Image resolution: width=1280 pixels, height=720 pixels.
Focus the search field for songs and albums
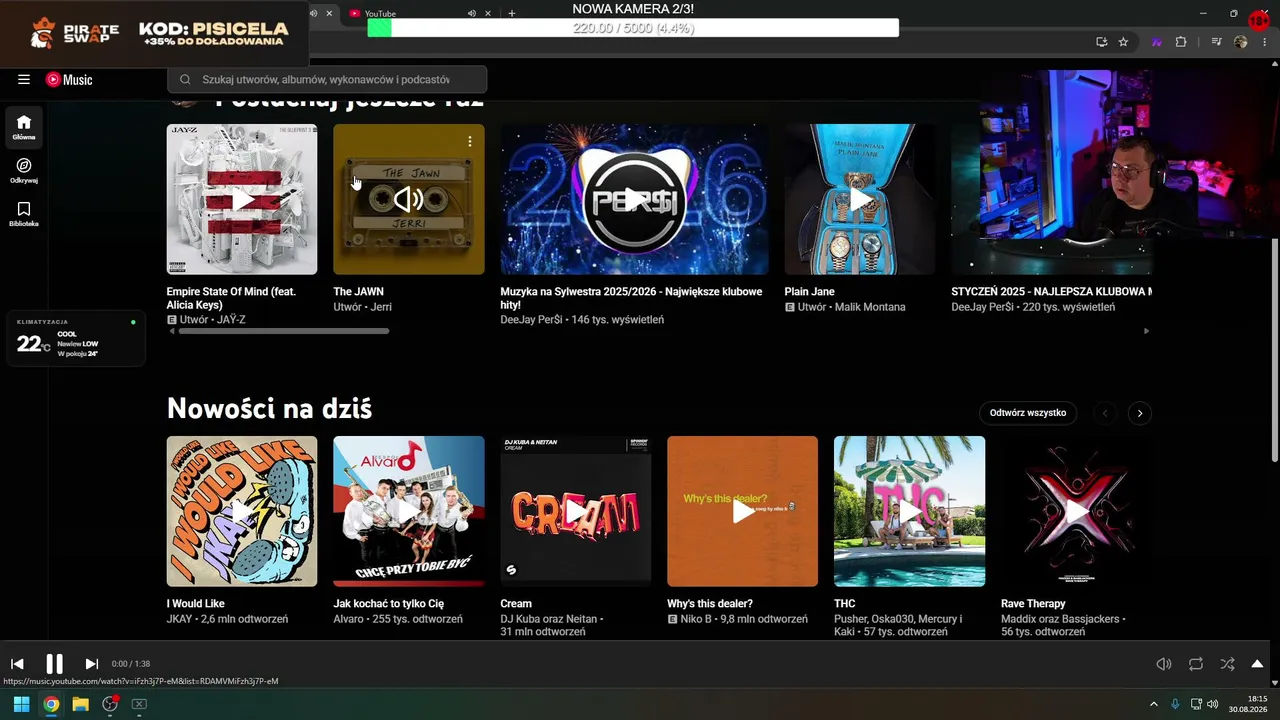pos(327,80)
